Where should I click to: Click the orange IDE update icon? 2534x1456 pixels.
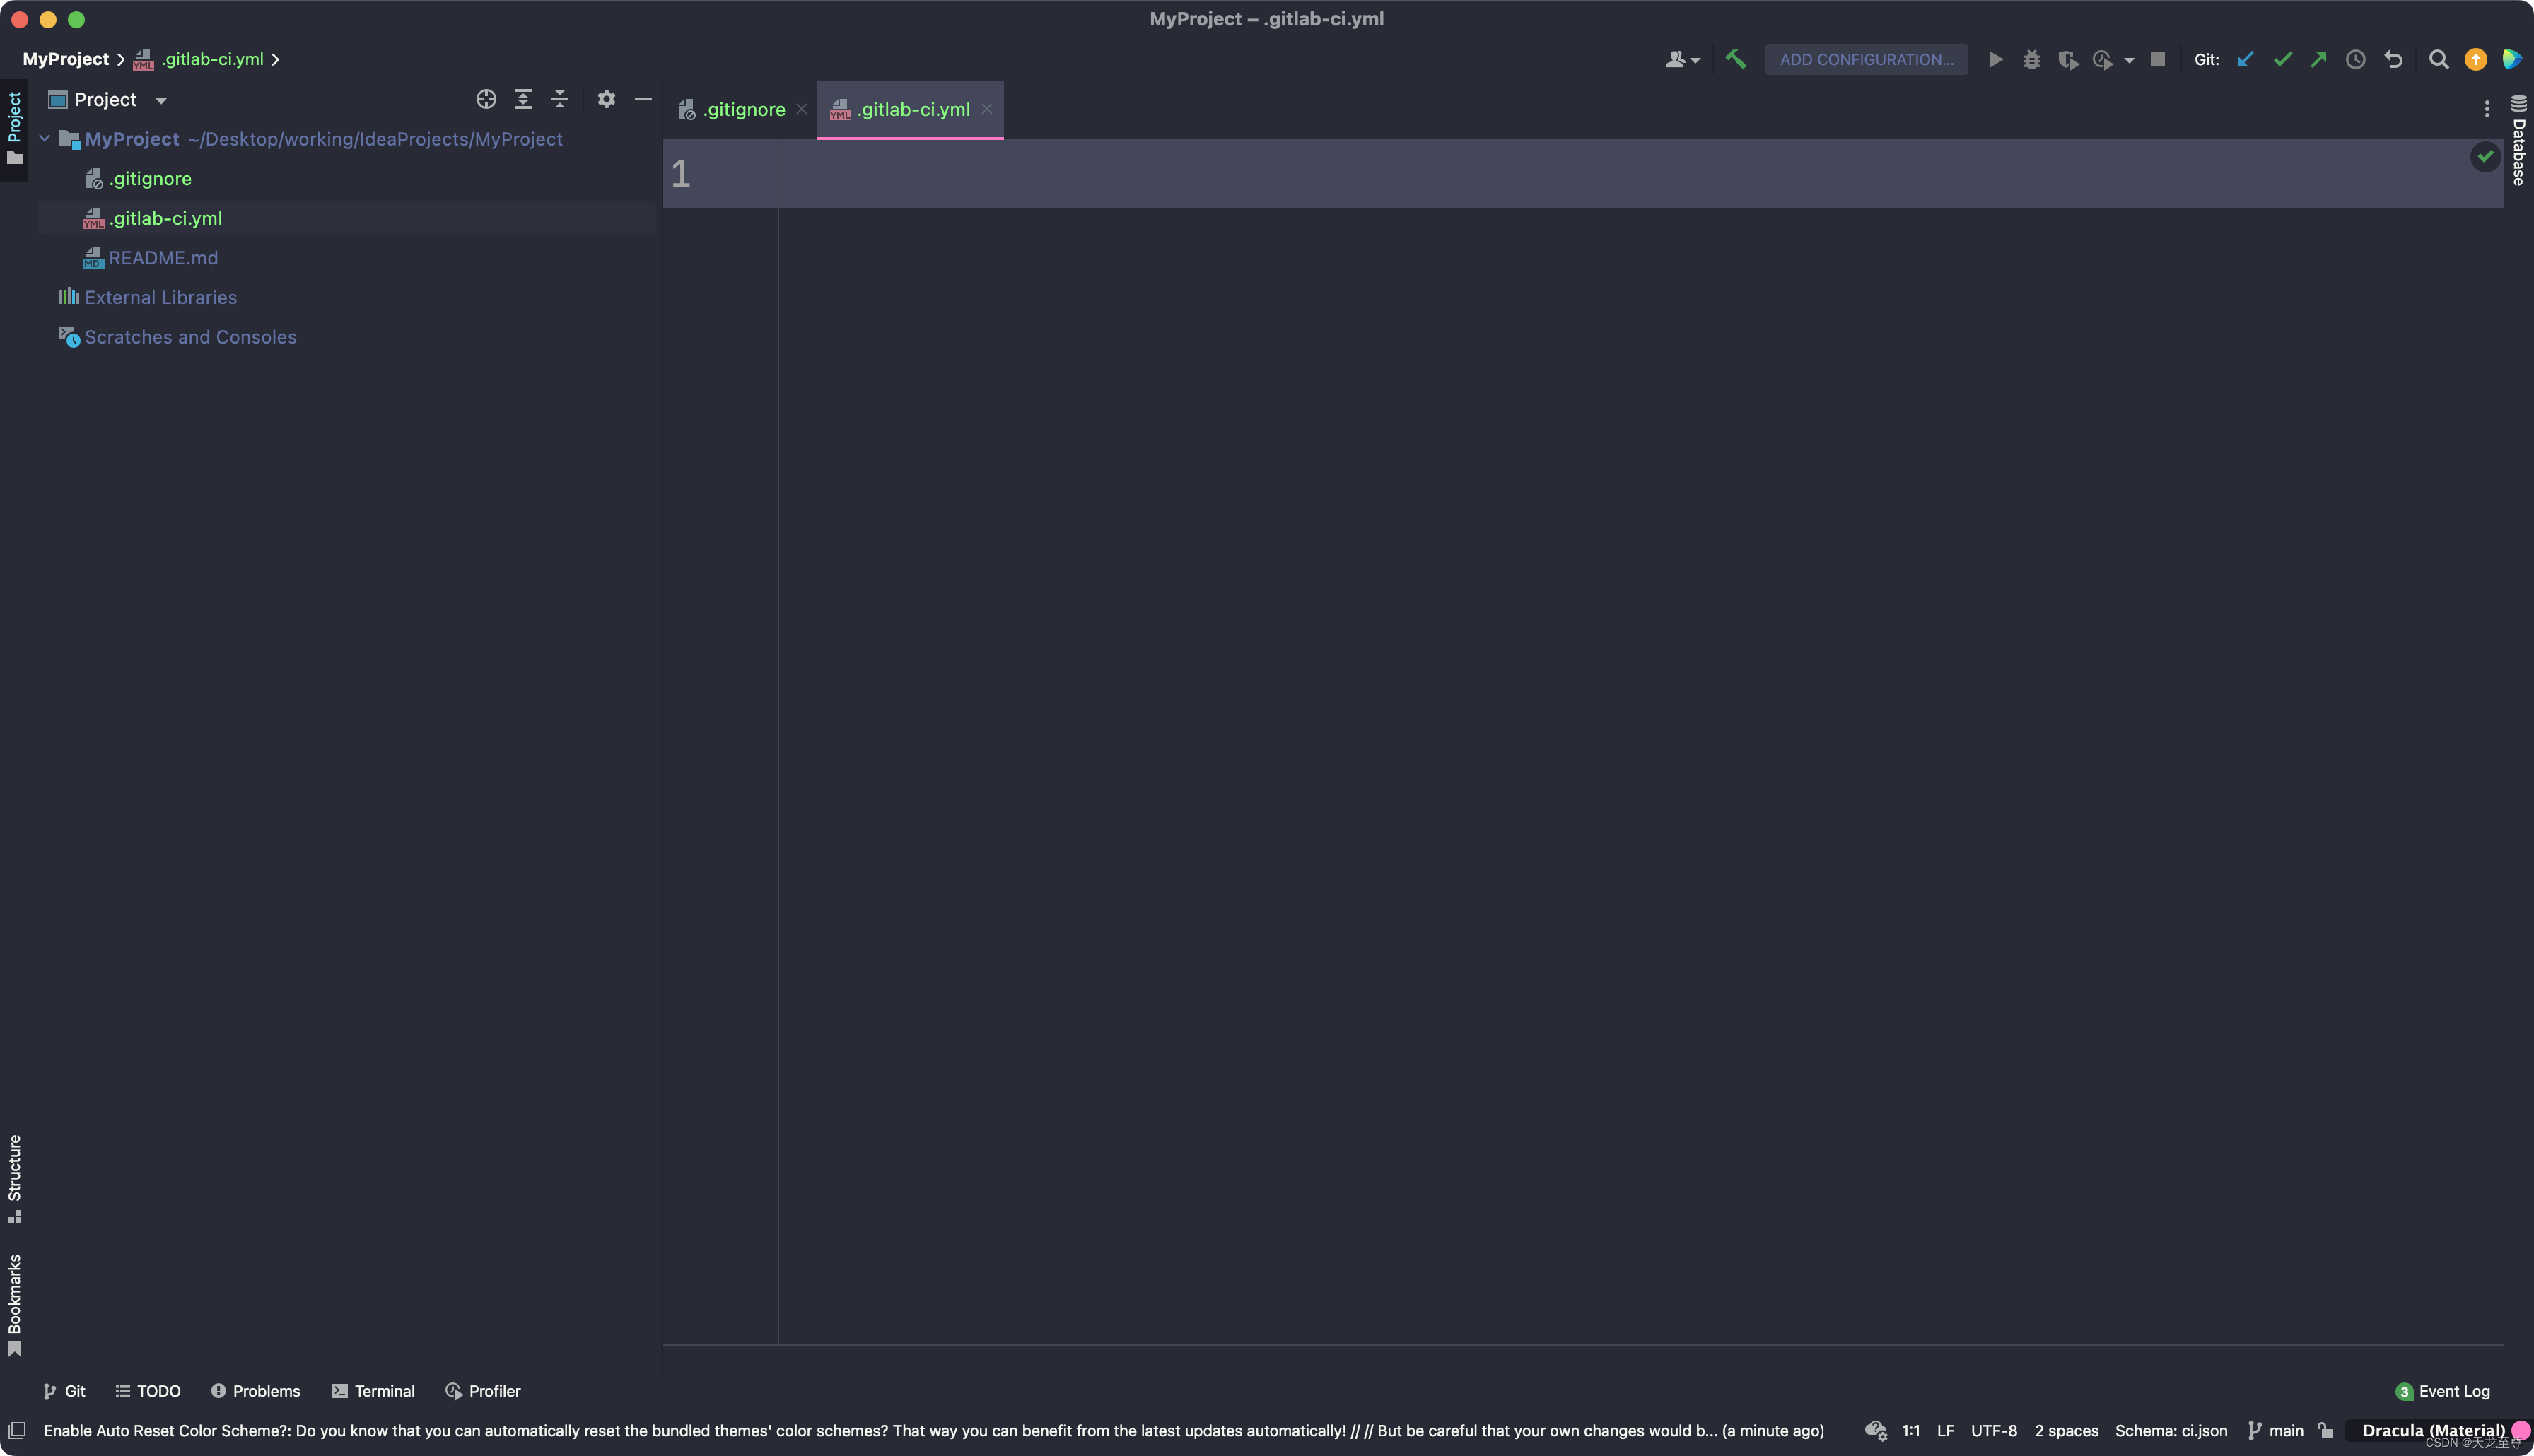click(2476, 59)
